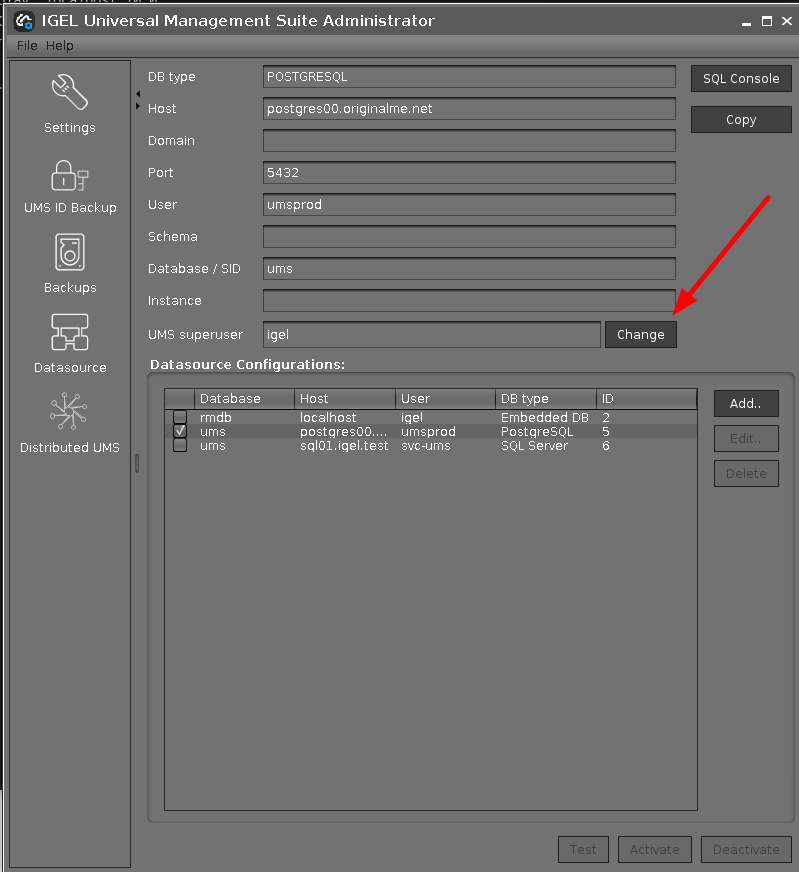Click the Host input field
Viewport: 799px width, 872px height.
click(468, 109)
